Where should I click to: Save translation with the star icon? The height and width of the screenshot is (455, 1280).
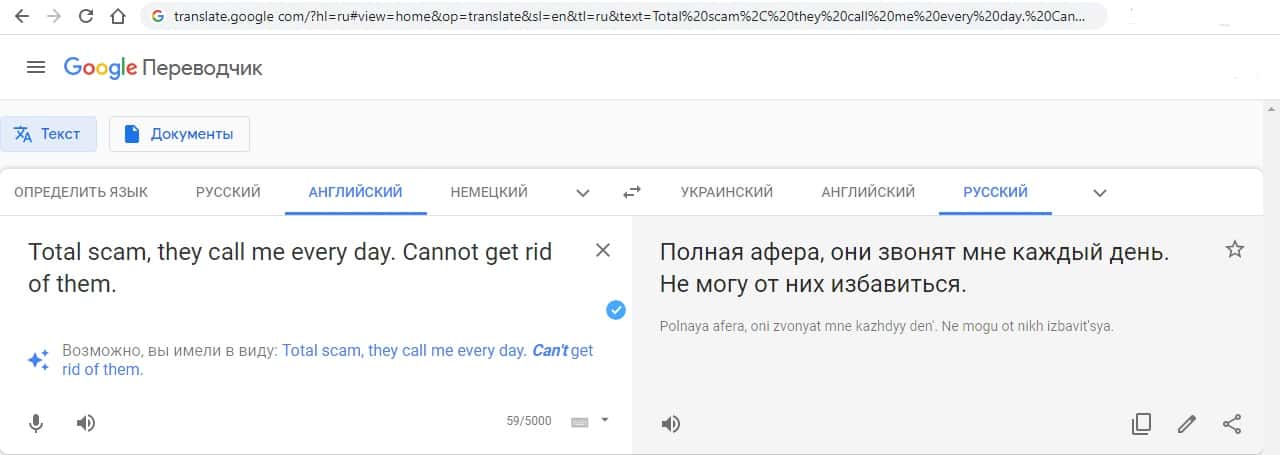point(1235,250)
